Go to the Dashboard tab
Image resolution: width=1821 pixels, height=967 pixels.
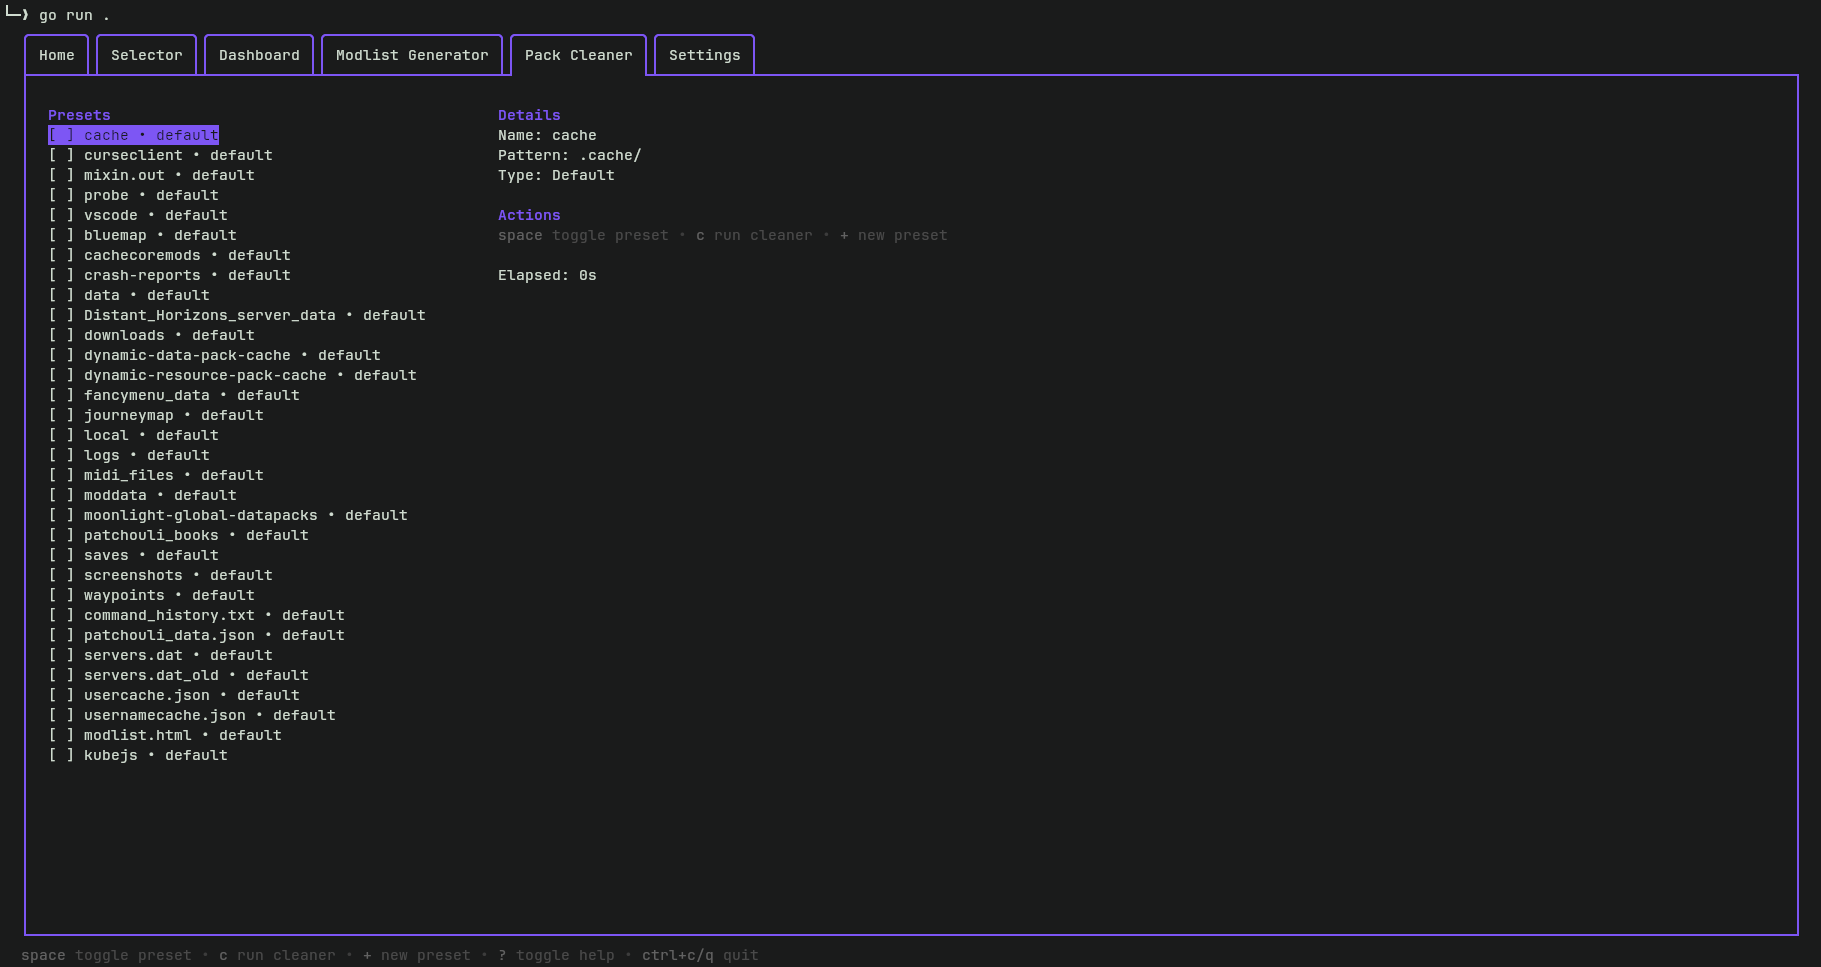tap(259, 55)
